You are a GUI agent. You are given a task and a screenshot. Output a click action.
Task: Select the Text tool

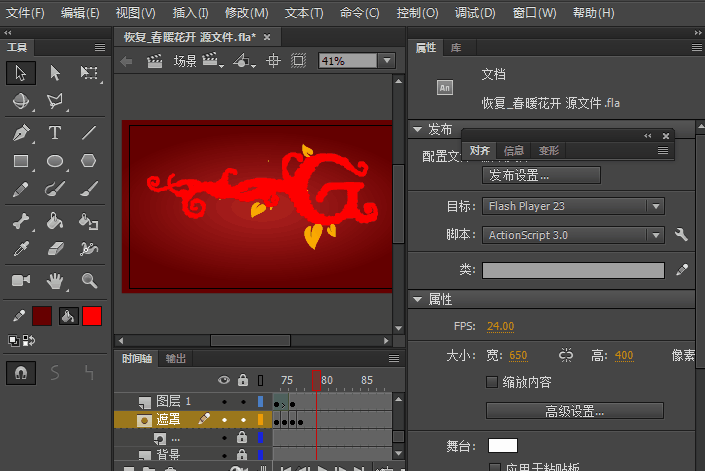tap(55, 133)
